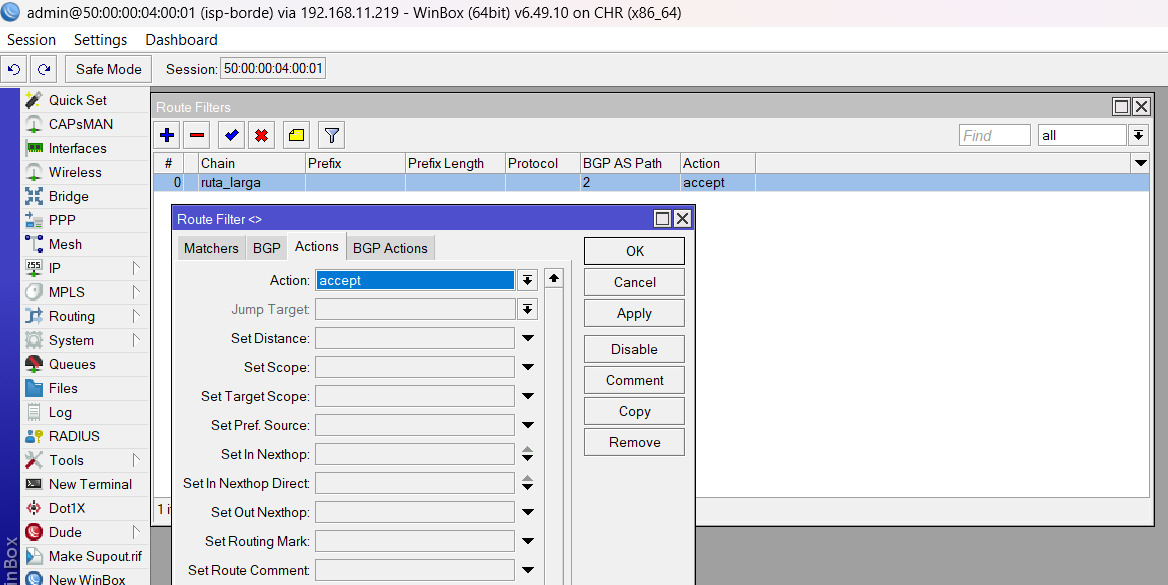Expand the Set Distance field
Viewport: 1168px width, 585px height.
click(x=527, y=338)
